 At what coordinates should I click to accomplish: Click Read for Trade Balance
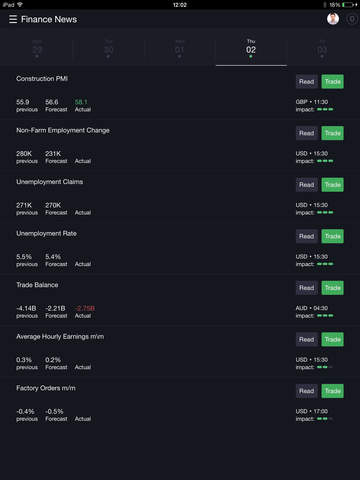click(x=307, y=288)
